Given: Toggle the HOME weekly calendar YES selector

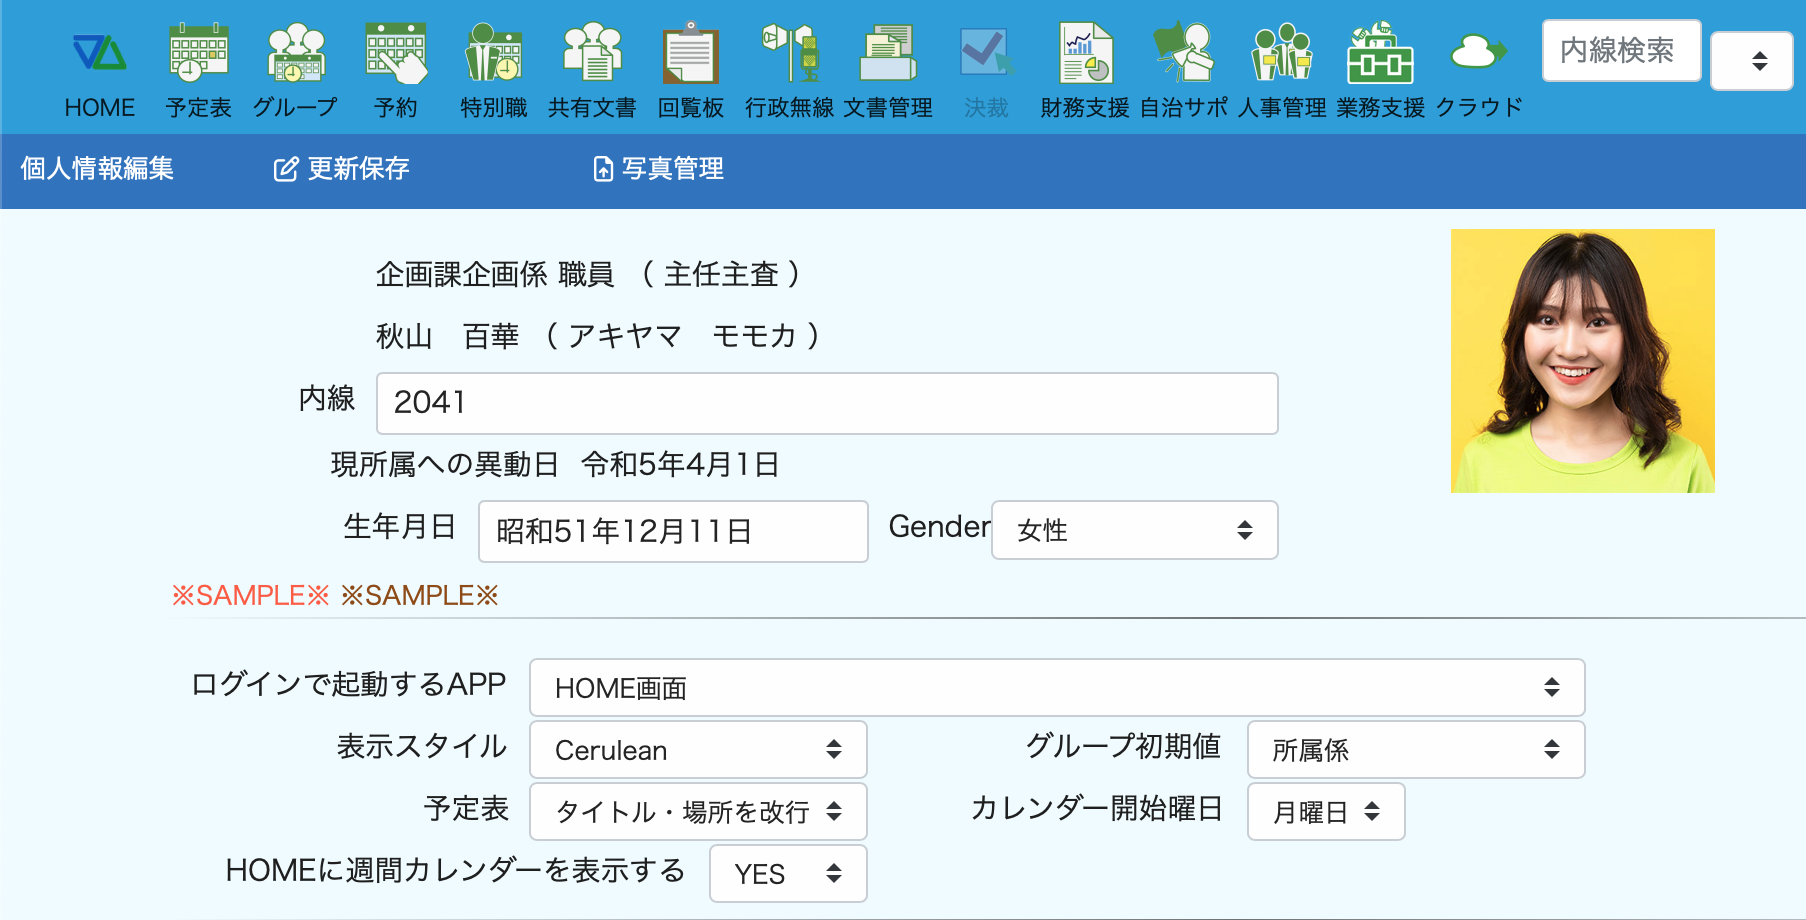Looking at the screenshot, I should click(787, 874).
